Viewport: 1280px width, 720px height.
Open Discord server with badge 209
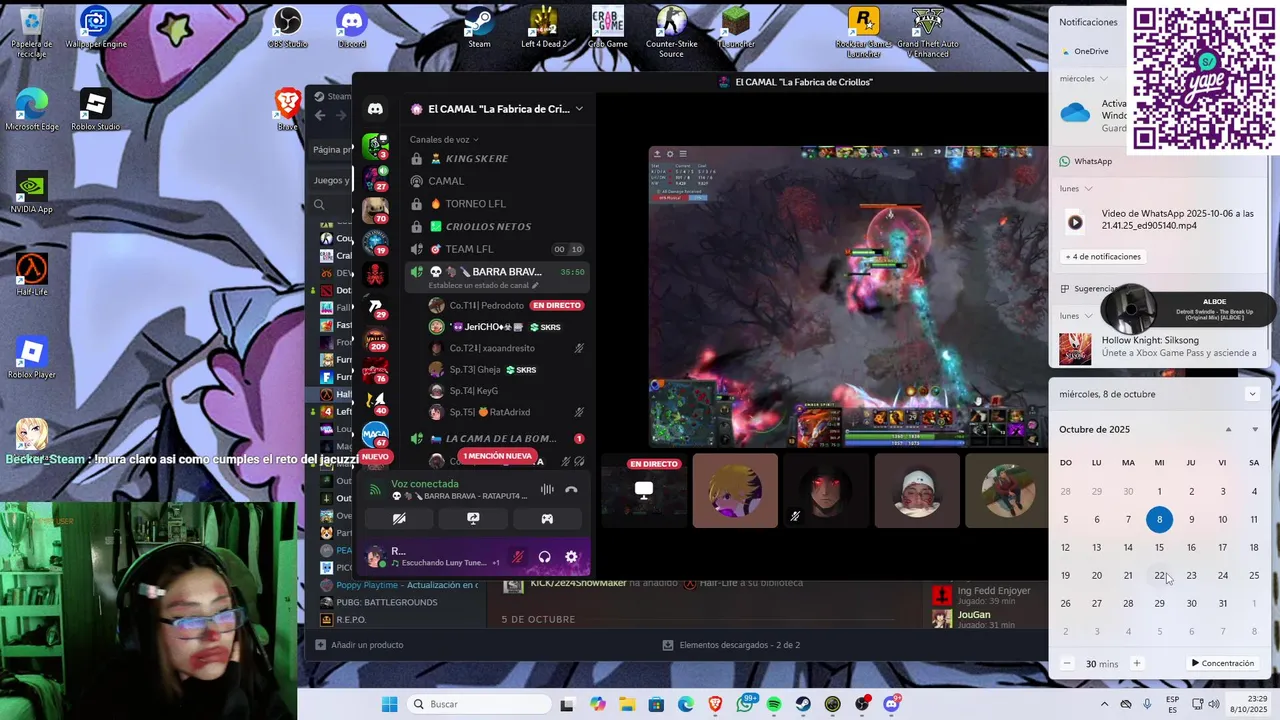[375, 340]
